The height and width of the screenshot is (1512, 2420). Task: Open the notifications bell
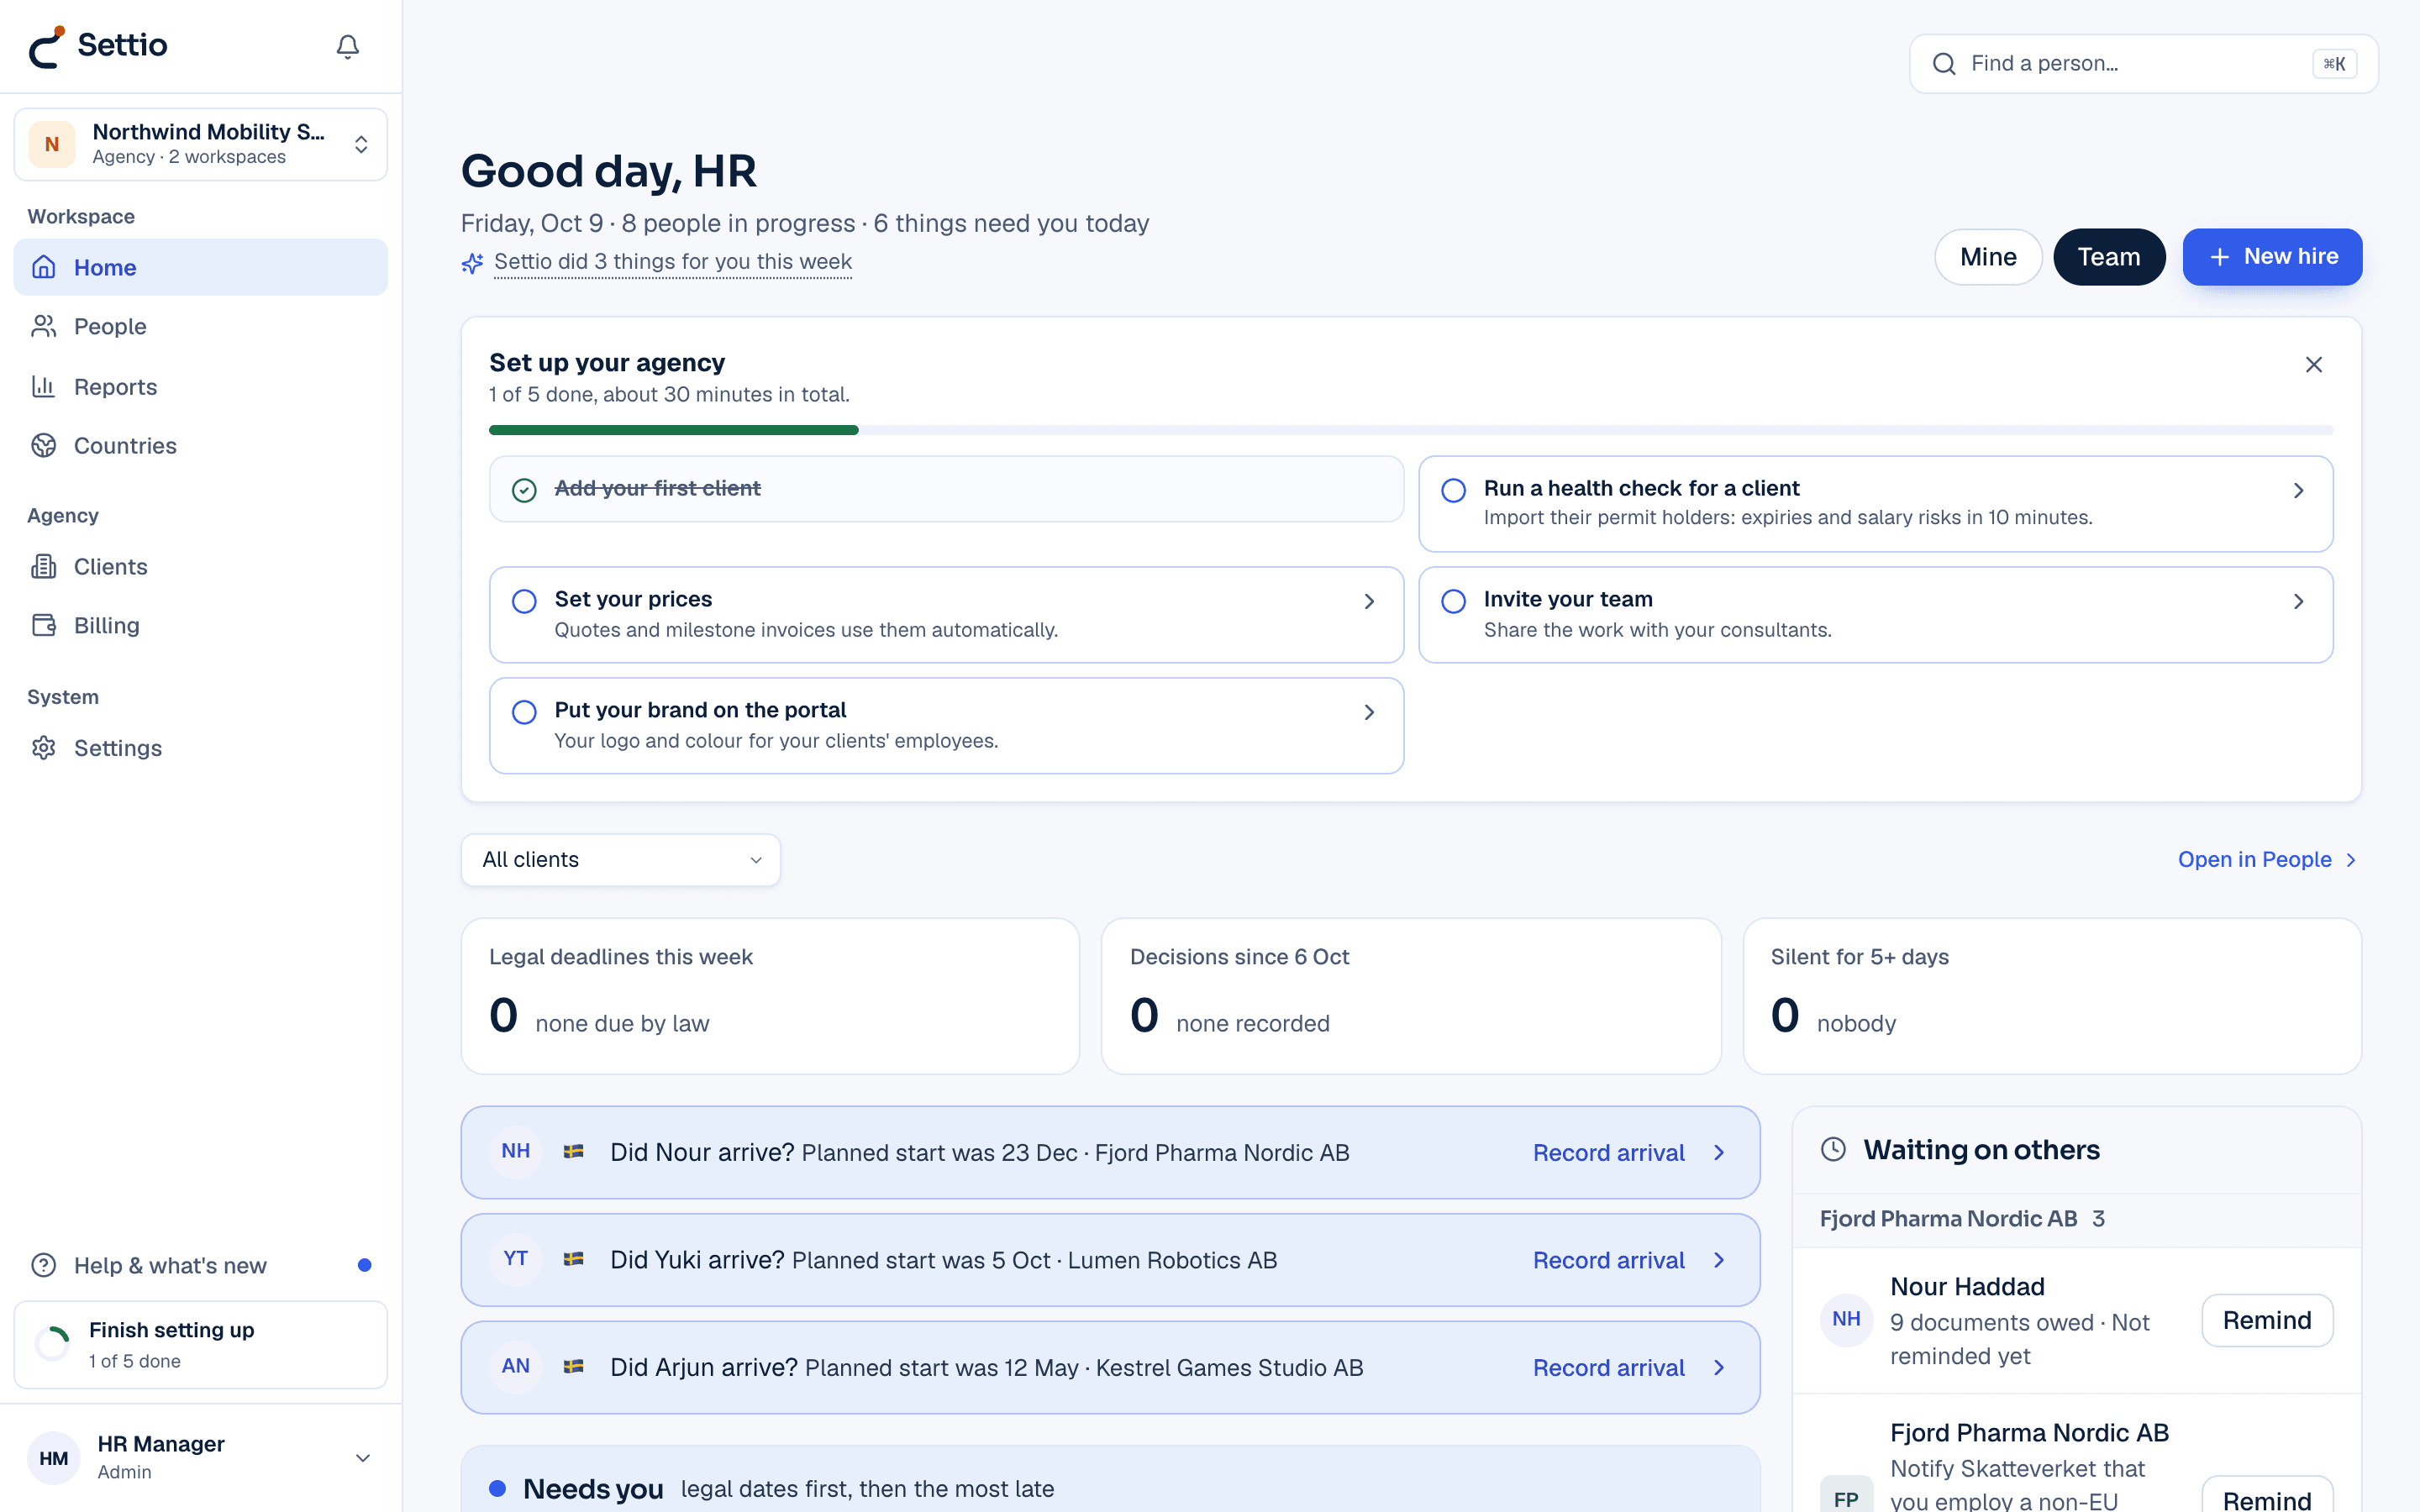pyautogui.click(x=347, y=46)
